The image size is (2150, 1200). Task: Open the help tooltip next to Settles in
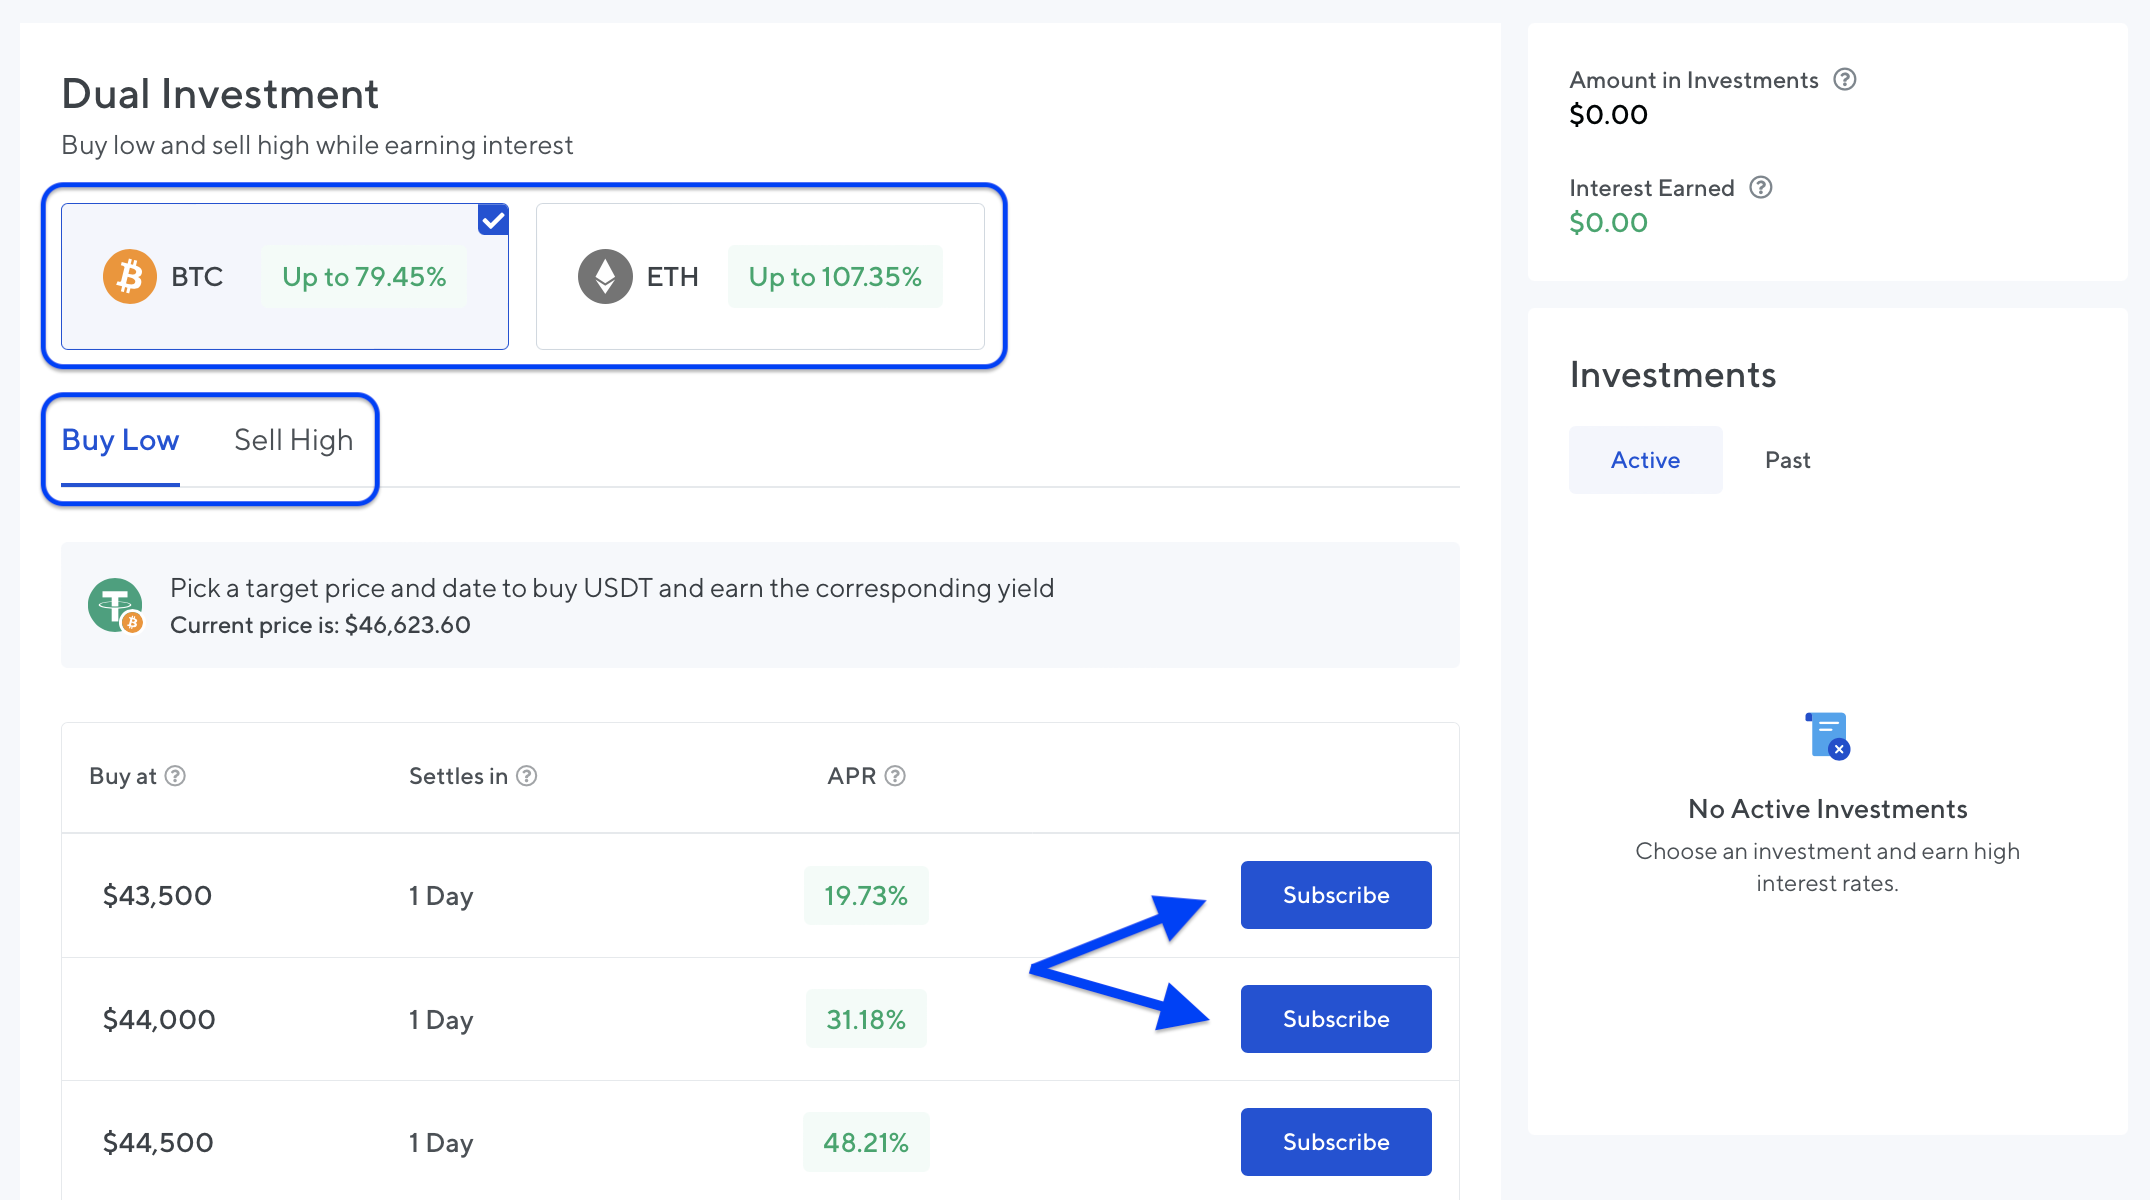pos(529,775)
